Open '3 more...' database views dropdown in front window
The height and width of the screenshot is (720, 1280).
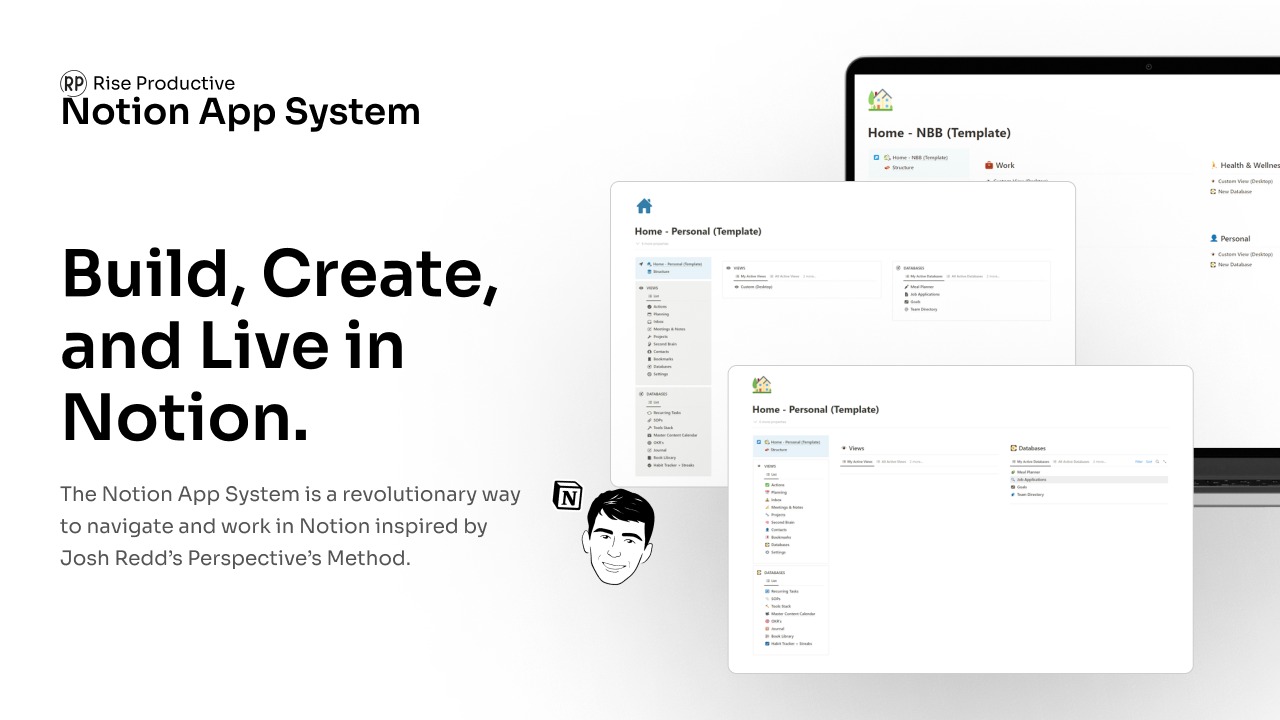tap(1099, 462)
